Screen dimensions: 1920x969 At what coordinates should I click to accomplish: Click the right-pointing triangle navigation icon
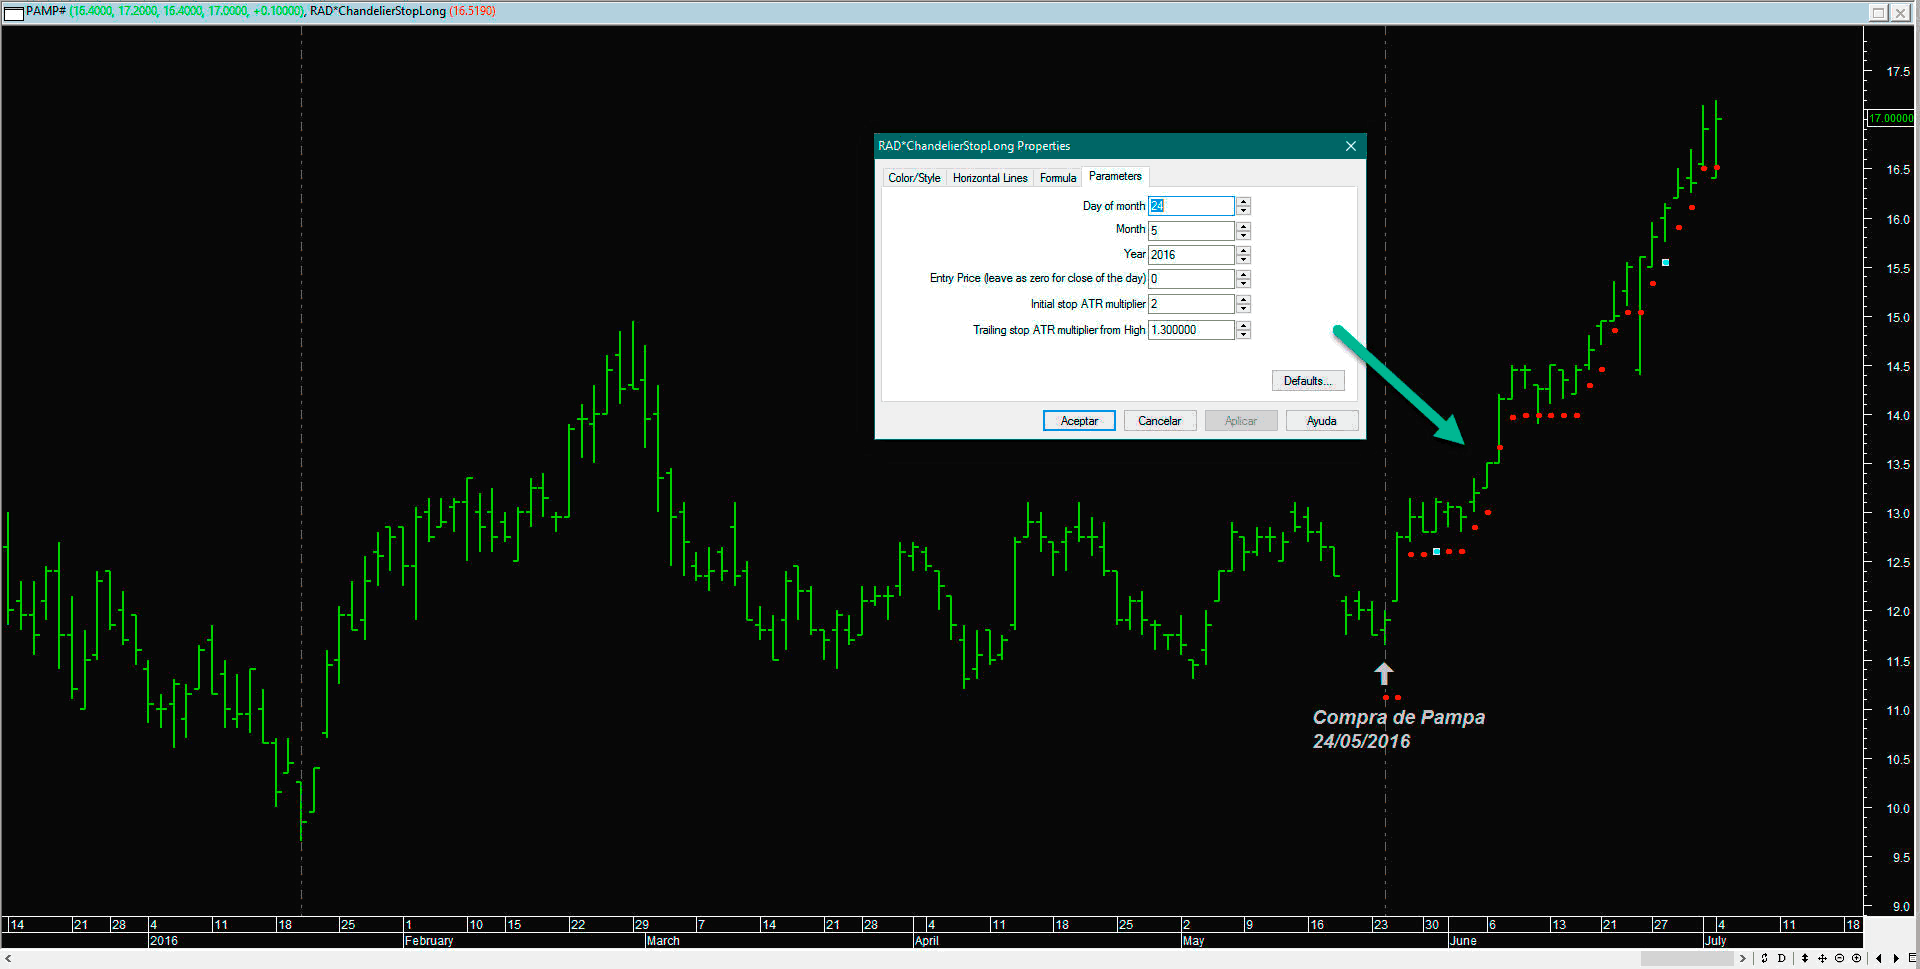(1896, 958)
